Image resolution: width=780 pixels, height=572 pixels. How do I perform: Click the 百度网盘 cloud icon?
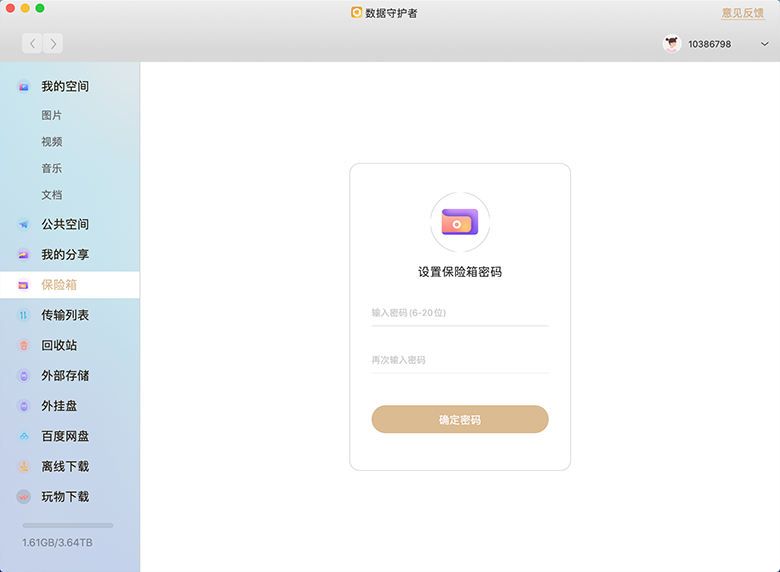click(x=23, y=436)
